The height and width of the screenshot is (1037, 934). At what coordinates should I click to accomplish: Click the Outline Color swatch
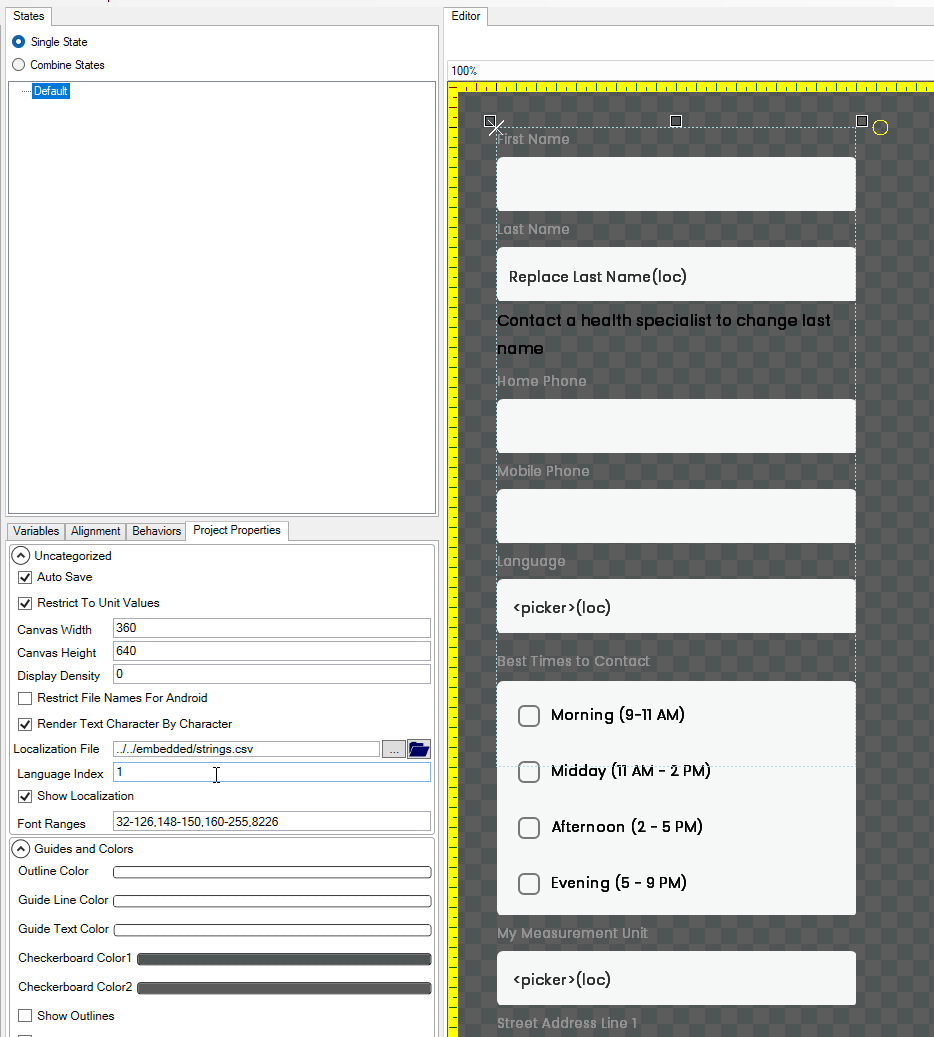coord(272,872)
